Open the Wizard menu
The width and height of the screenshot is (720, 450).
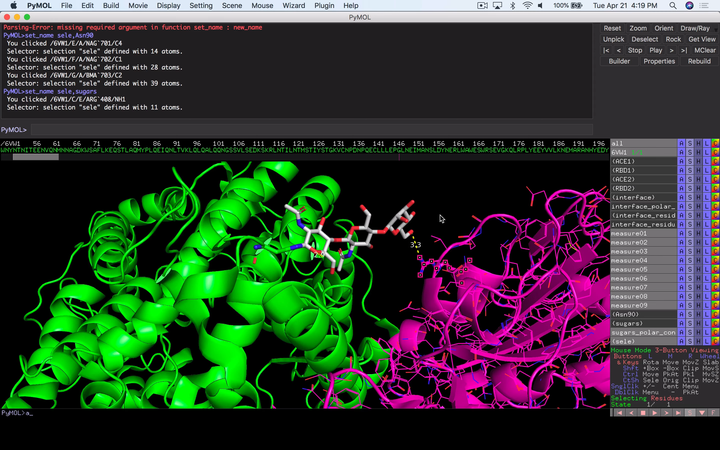(x=293, y=6)
